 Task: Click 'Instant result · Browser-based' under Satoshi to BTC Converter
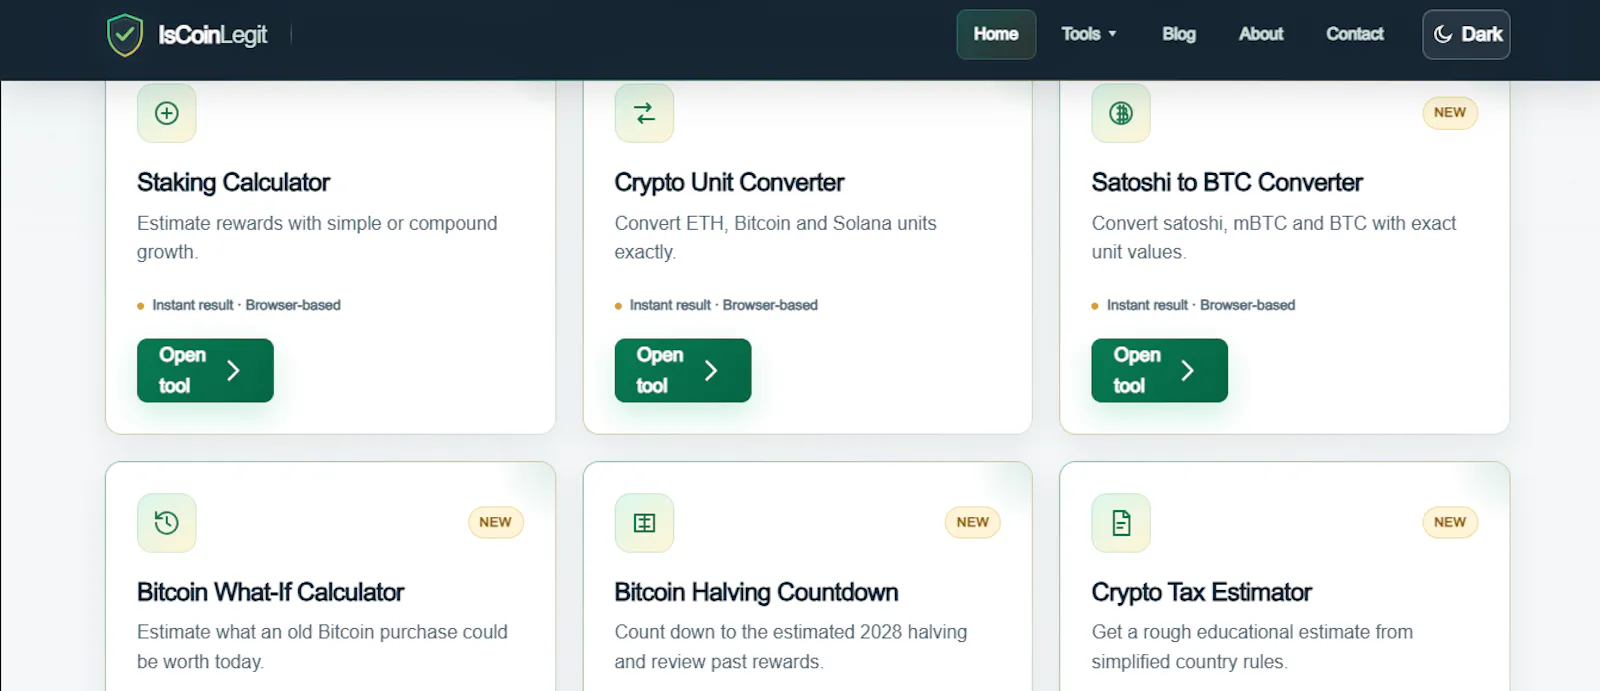[1200, 305]
